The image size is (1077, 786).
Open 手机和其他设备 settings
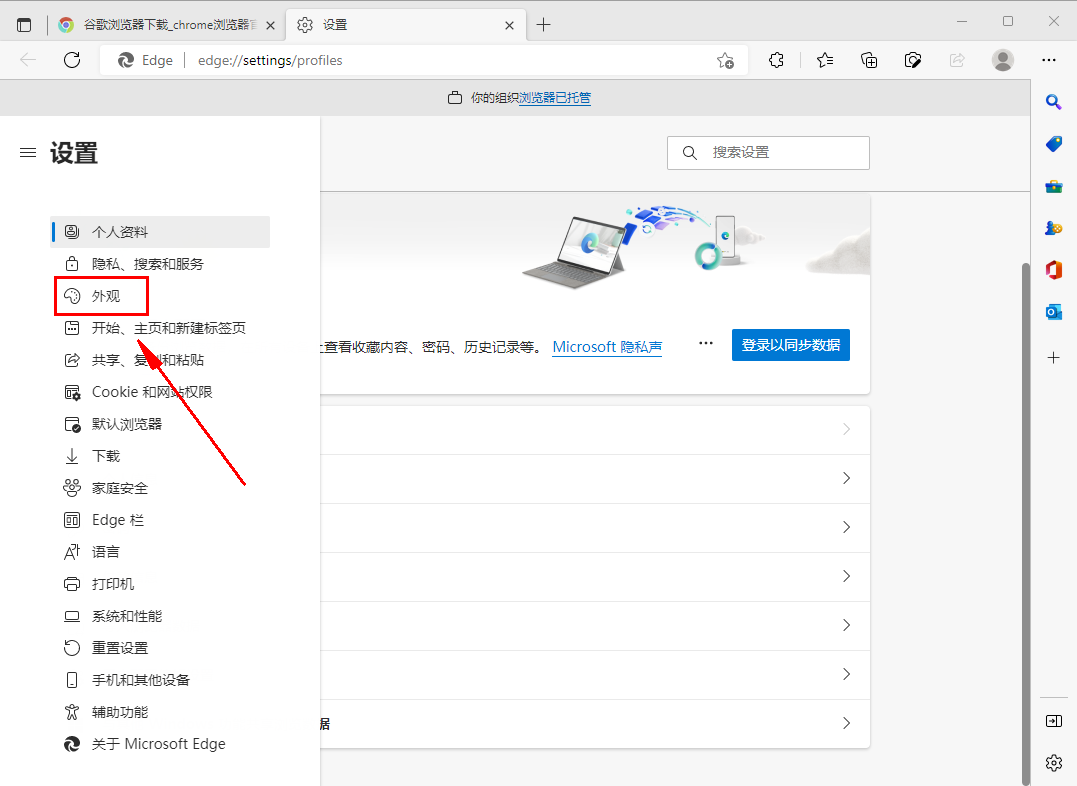[161, 680]
